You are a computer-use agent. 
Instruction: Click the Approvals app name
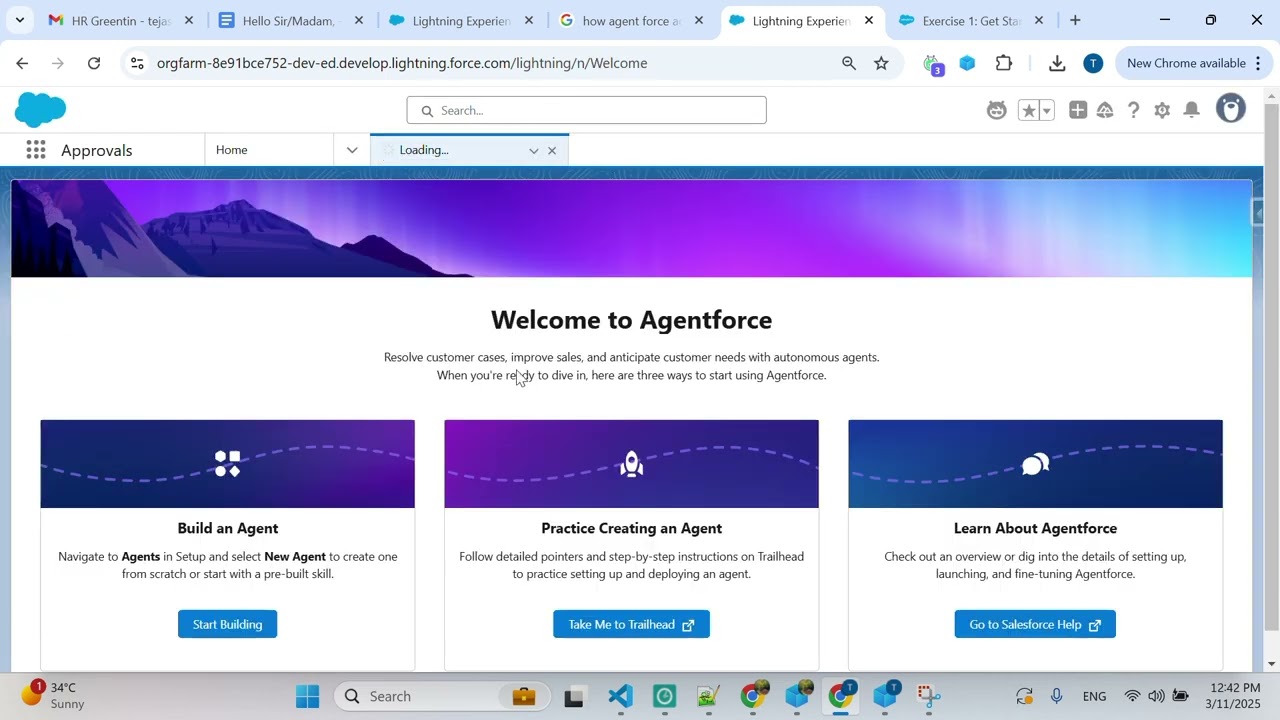97,150
